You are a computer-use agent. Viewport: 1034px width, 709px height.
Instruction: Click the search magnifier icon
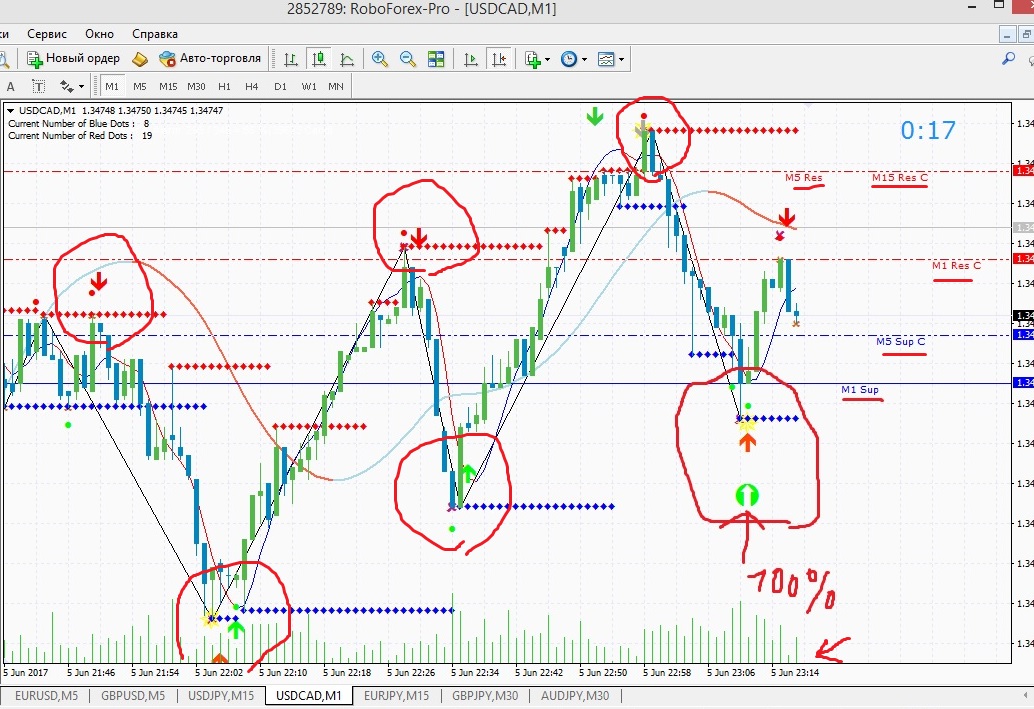coord(1008,59)
